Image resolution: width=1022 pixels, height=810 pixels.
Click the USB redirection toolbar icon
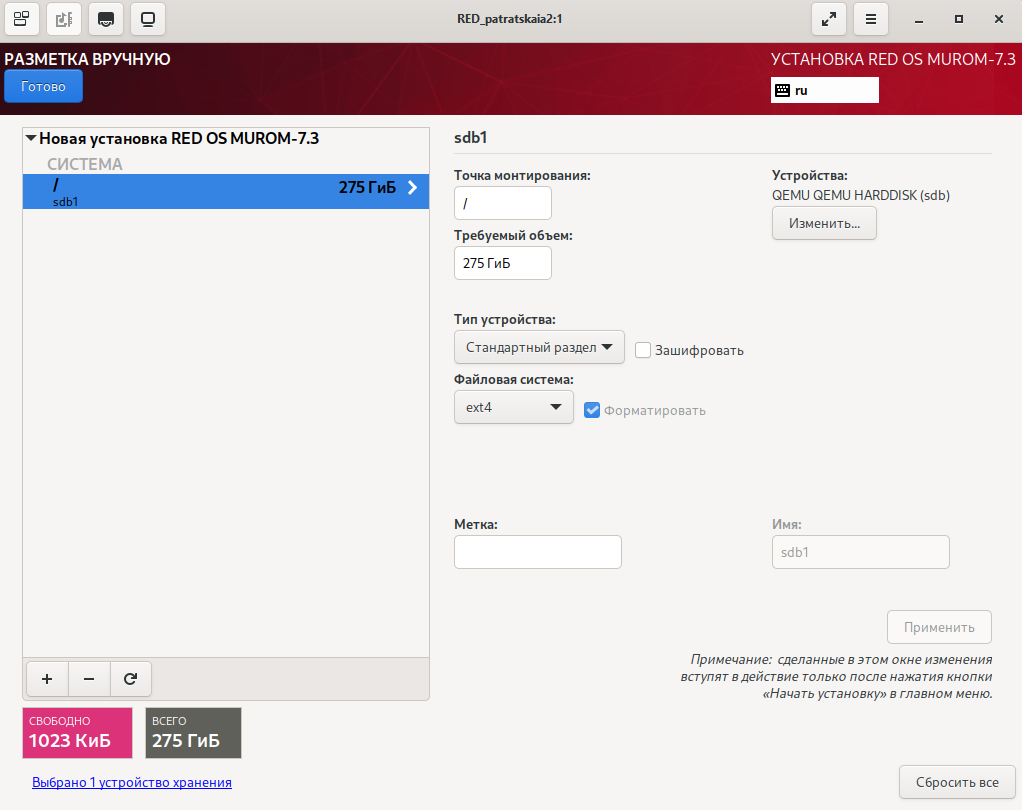[64, 19]
